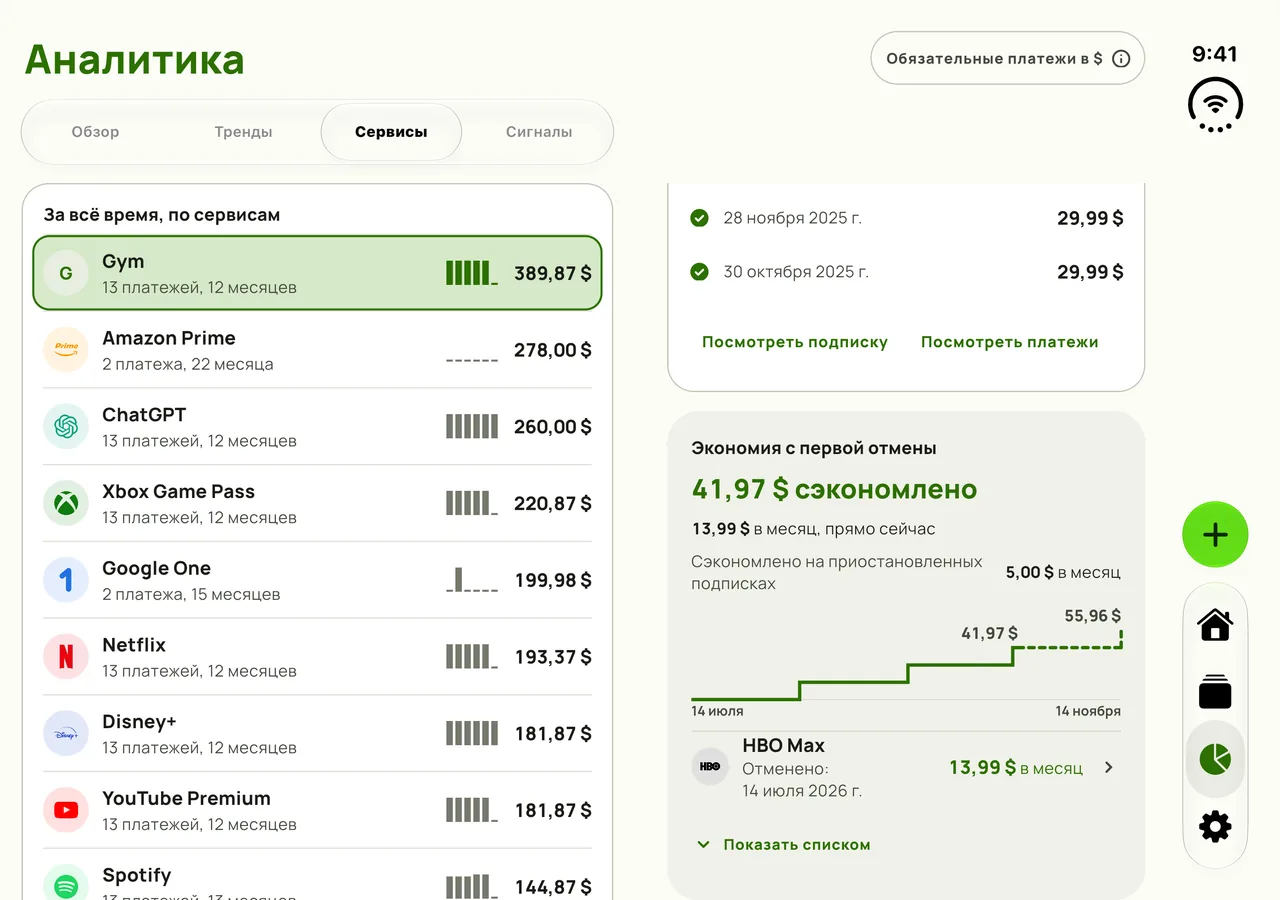The width and height of the screenshot is (1280, 900).
Task: Click the Xbox Game Pass logo
Action: click(x=66, y=503)
